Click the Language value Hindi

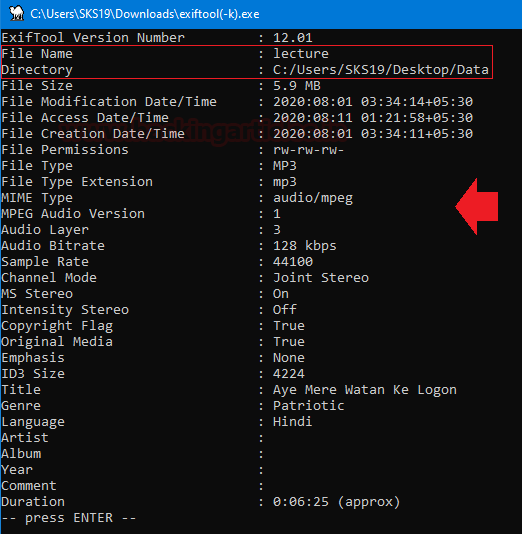(292, 422)
